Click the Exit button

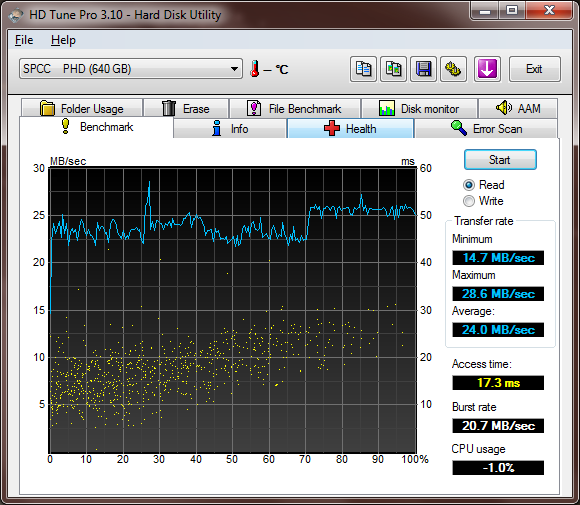pyautogui.click(x=535, y=69)
